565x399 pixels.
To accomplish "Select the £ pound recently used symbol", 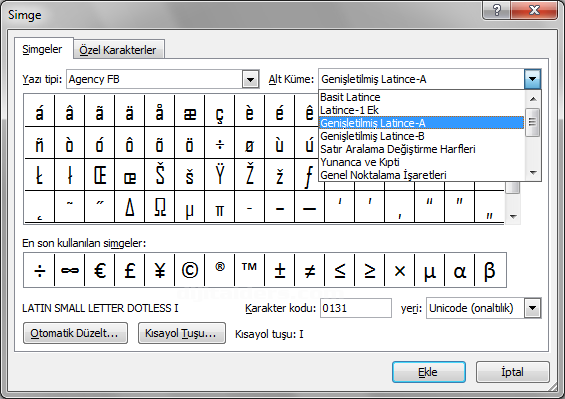I will [x=129, y=270].
